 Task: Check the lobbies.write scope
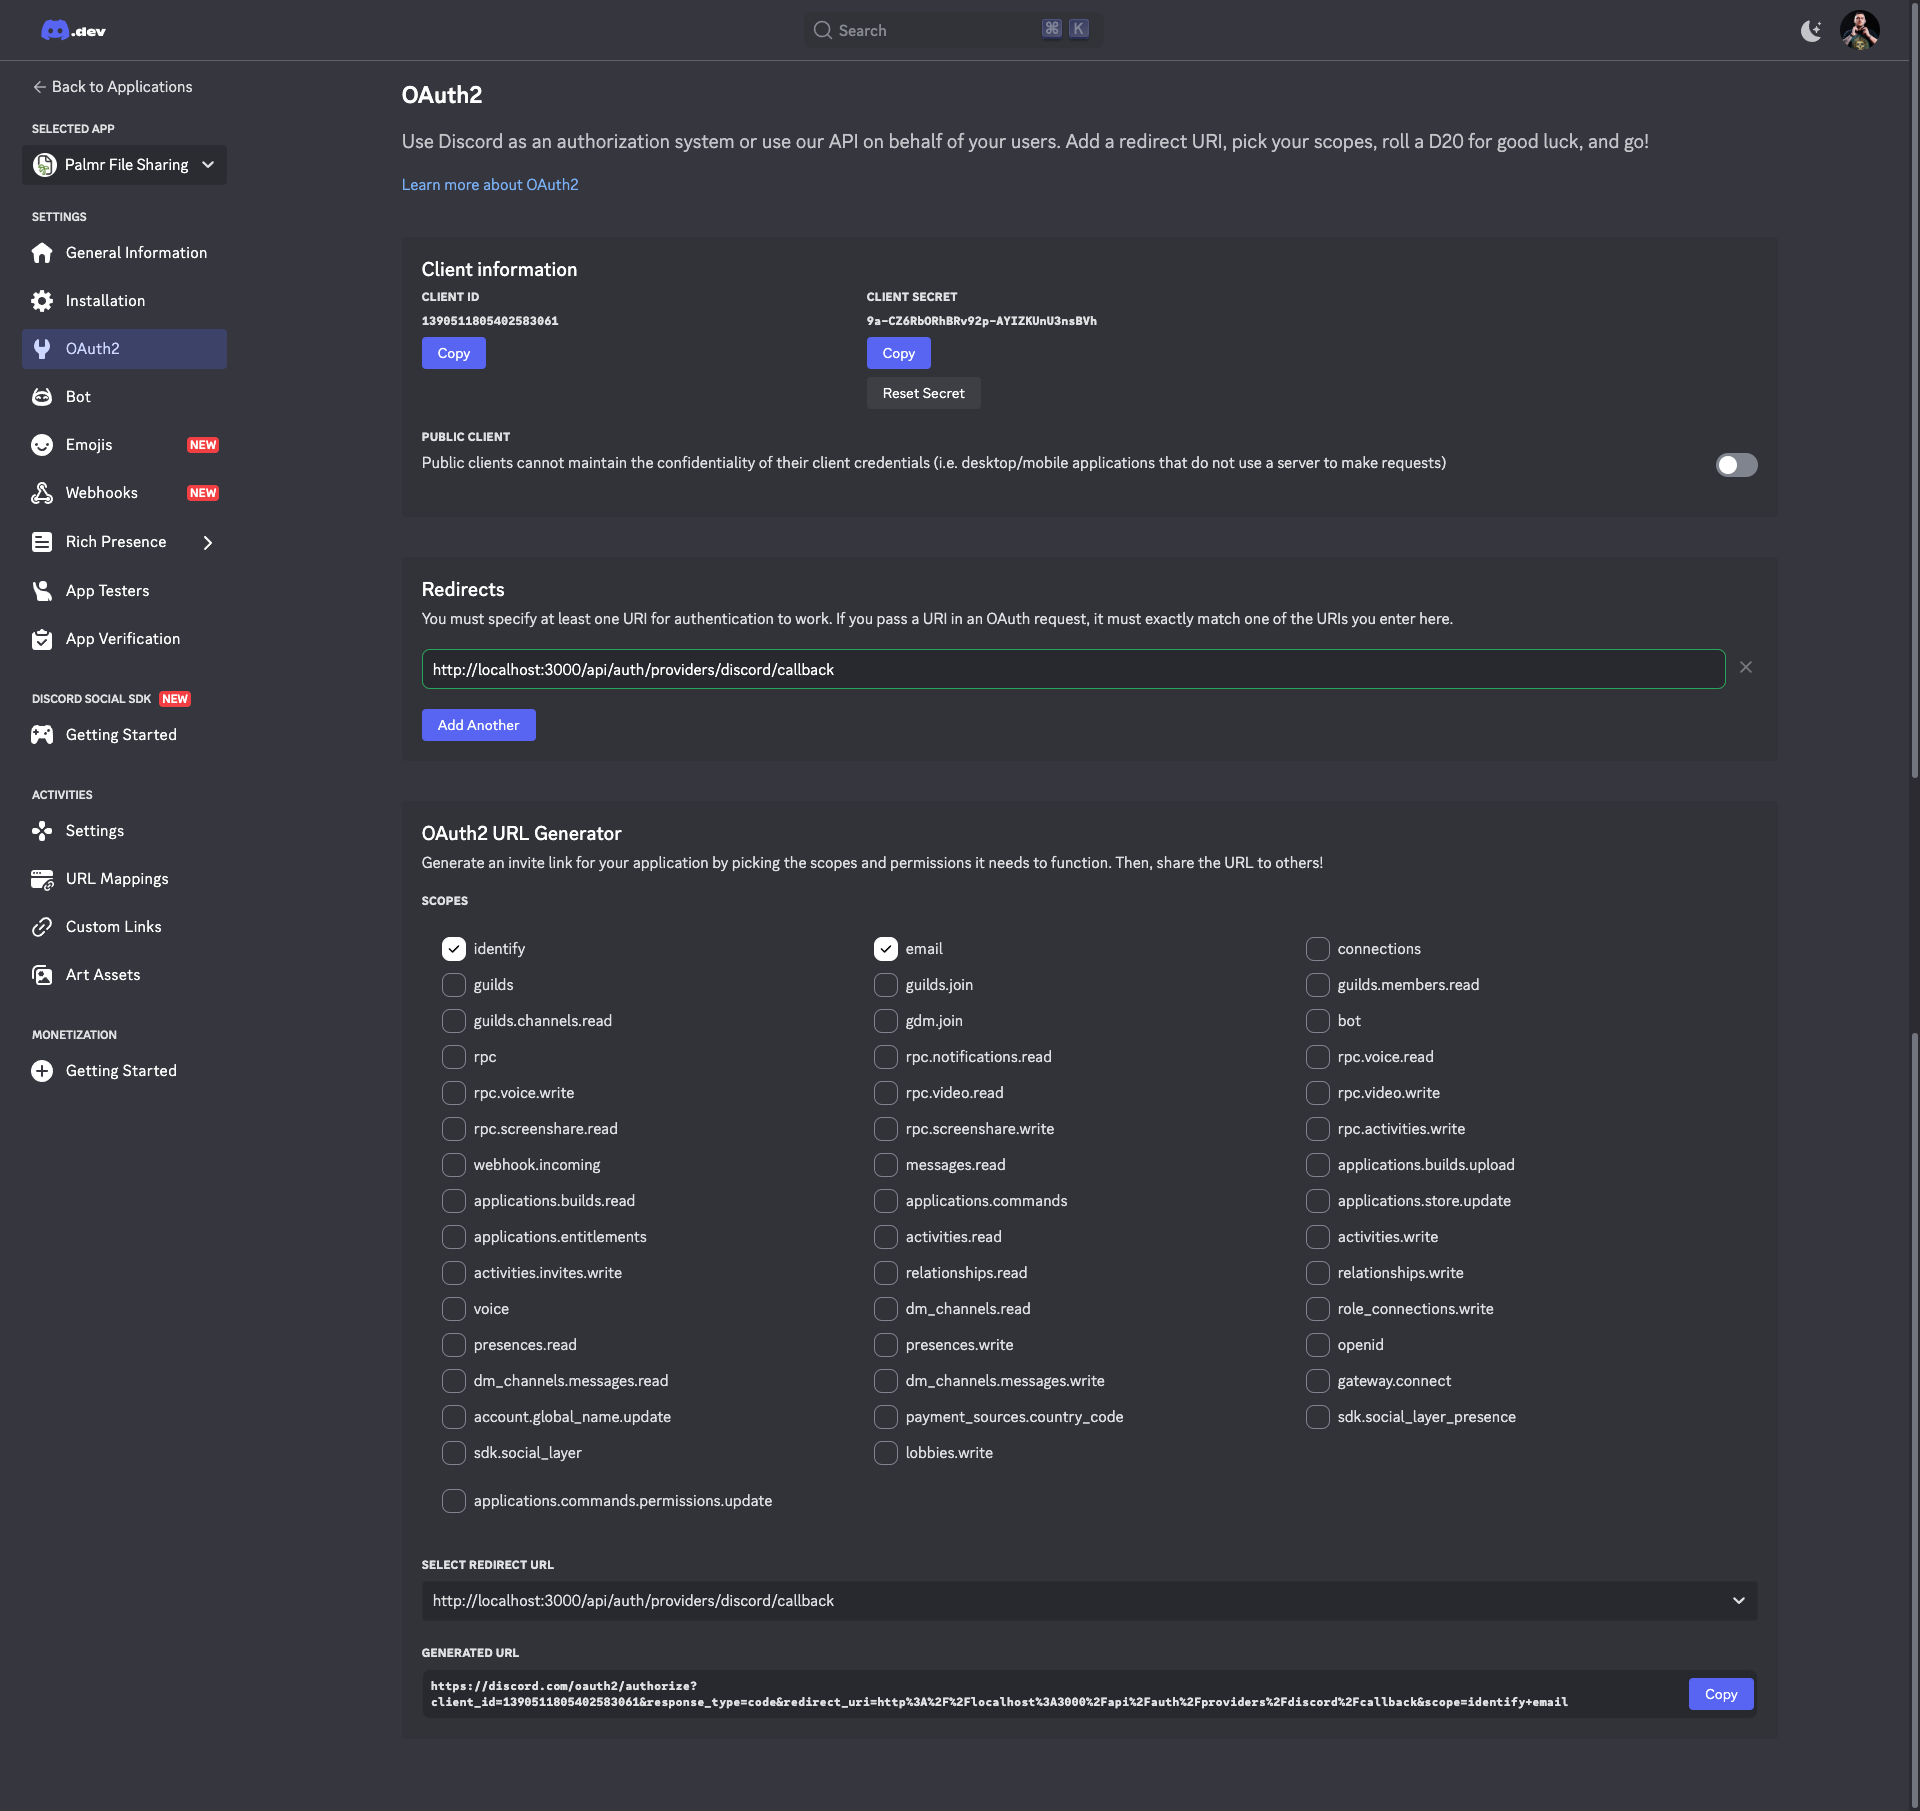(x=886, y=1453)
